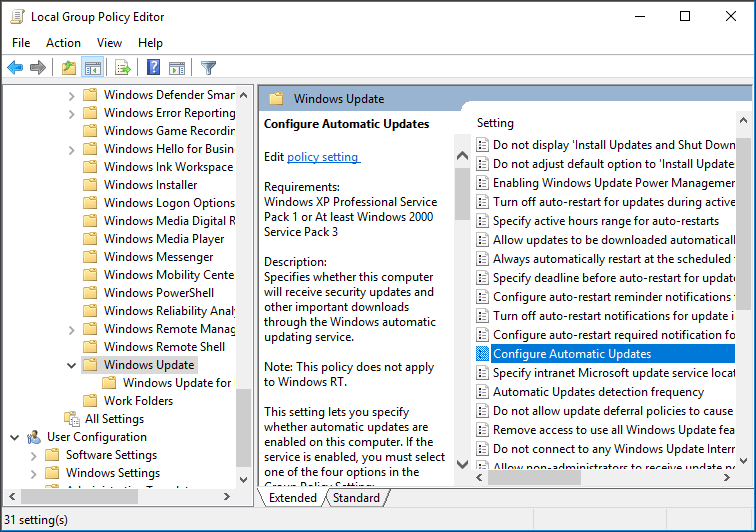Select 'Do not allow update deferral policies' row
The width and height of the screenshot is (756, 532).
[605, 411]
